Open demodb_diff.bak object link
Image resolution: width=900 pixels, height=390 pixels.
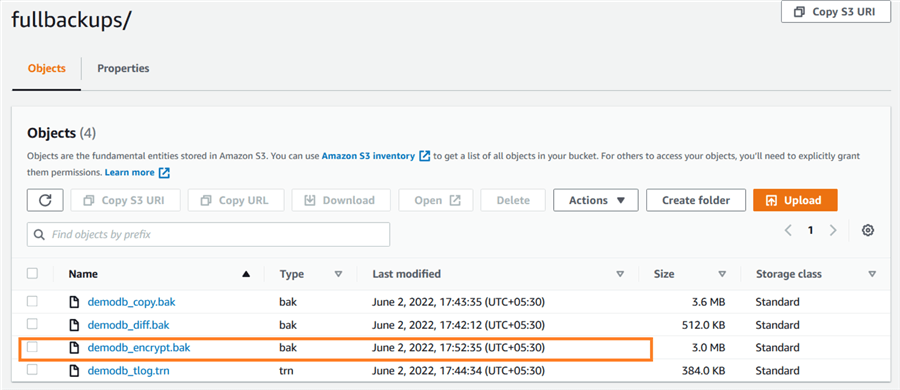click(129, 325)
